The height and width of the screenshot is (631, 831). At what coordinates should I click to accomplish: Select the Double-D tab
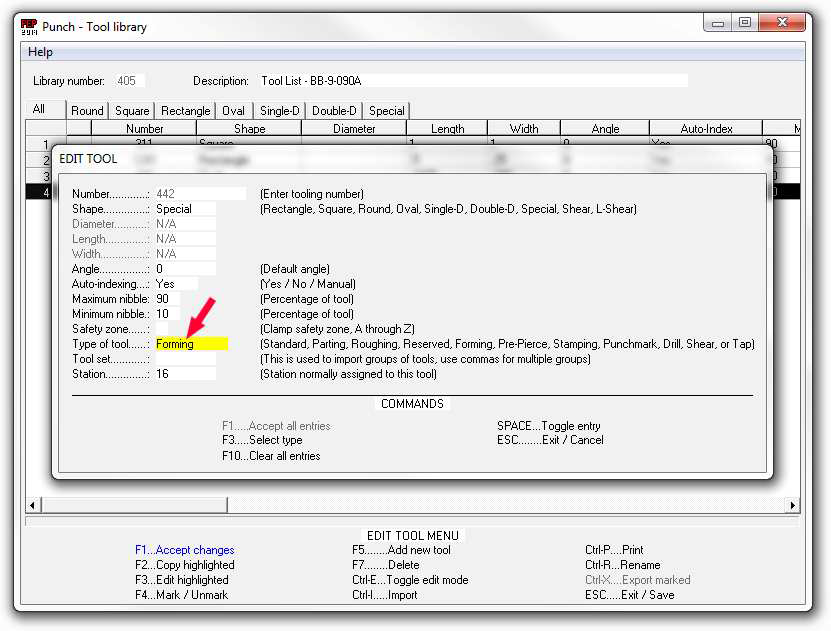334,111
